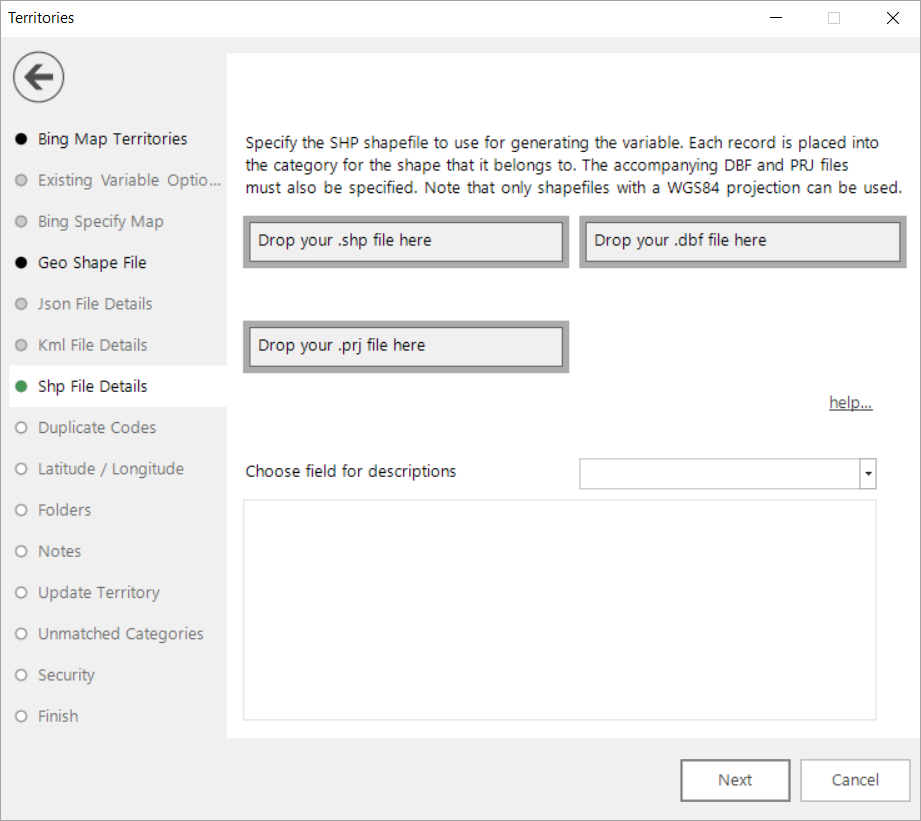The height and width of the screenshot is (821, 921).
Task: Click the Next button
Action: coord(735,780)
